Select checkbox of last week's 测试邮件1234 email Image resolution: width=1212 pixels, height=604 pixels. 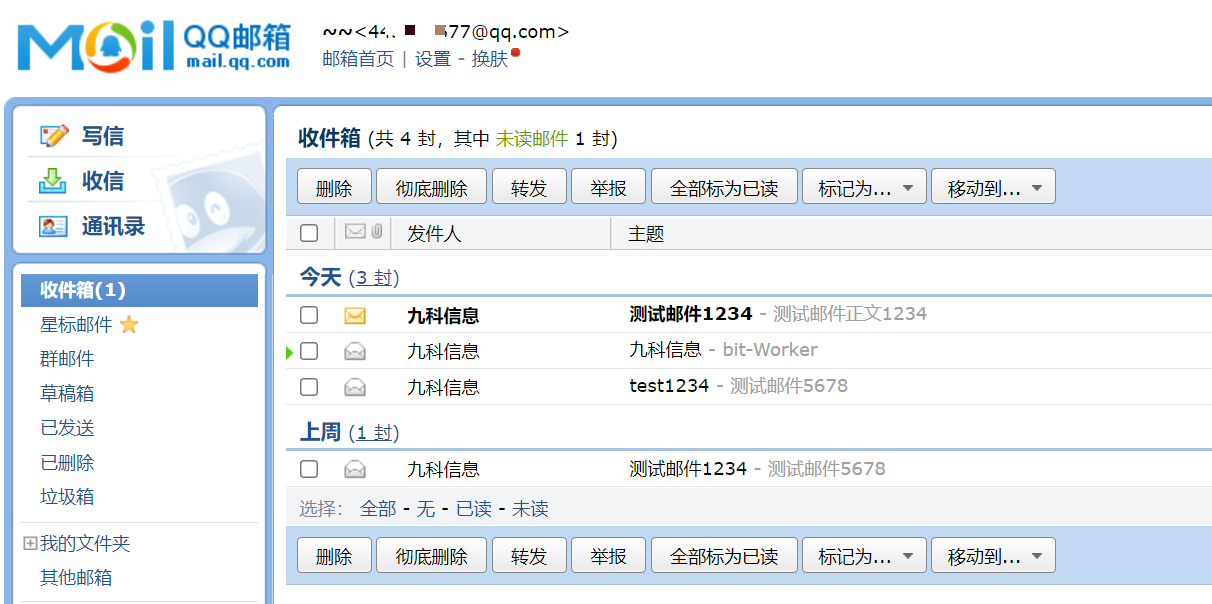[x=309, y=469]
